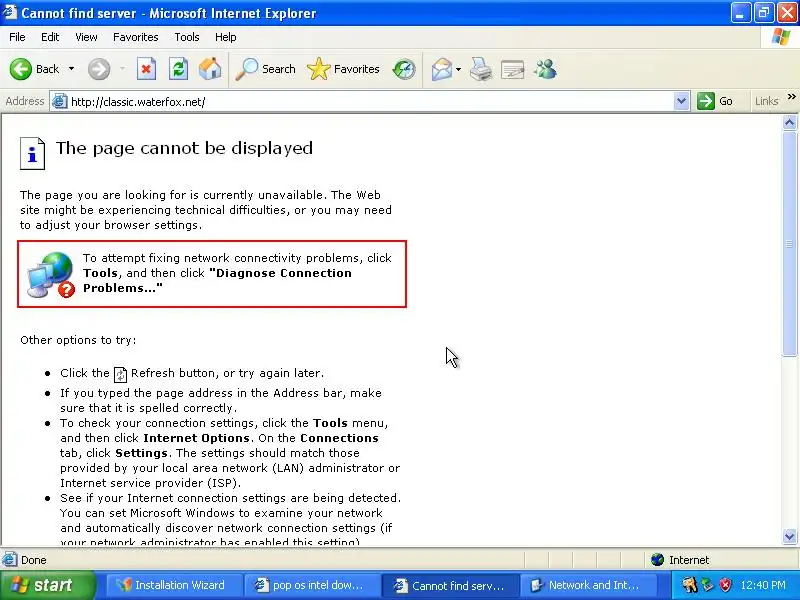Image resolution: width=800 pixels, height=600 pixels.
Task: Stop loading with the red X icon
Action: tap(146, 69)
